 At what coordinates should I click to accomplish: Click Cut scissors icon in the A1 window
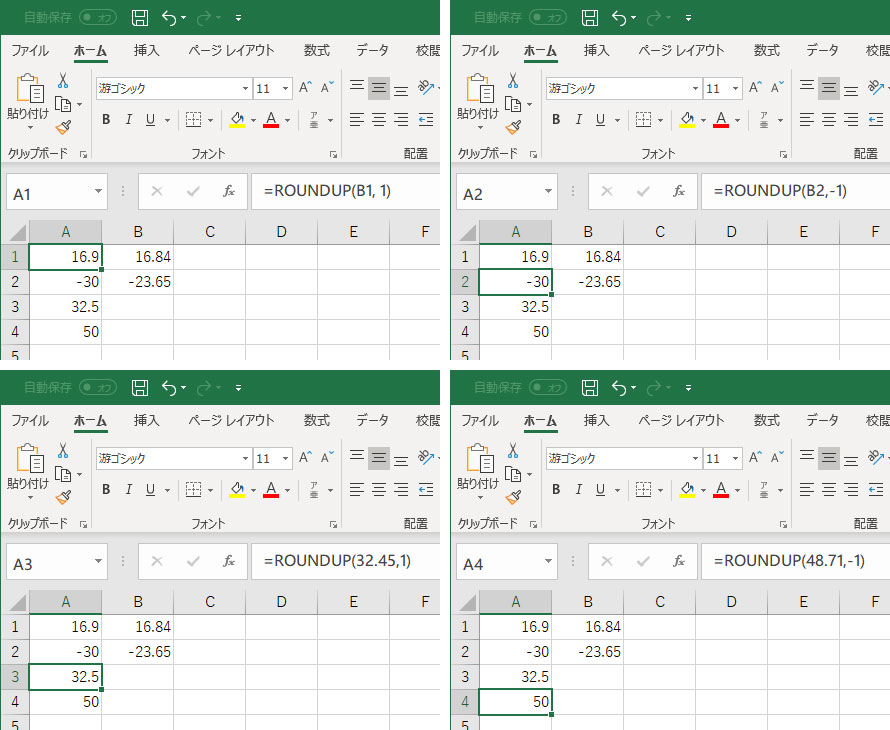click(x=63, y=81)
